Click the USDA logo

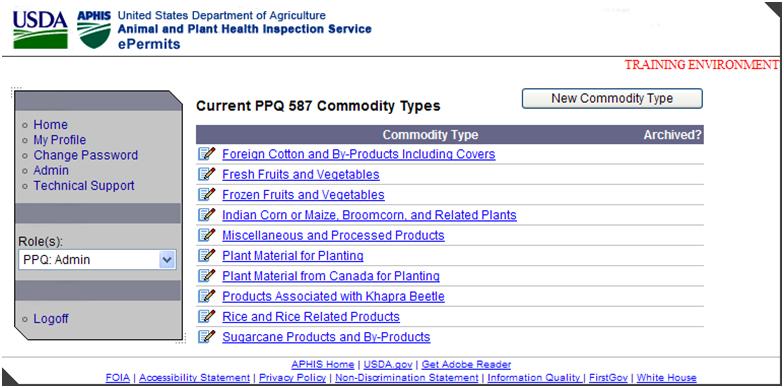click(x=40, y=30)
